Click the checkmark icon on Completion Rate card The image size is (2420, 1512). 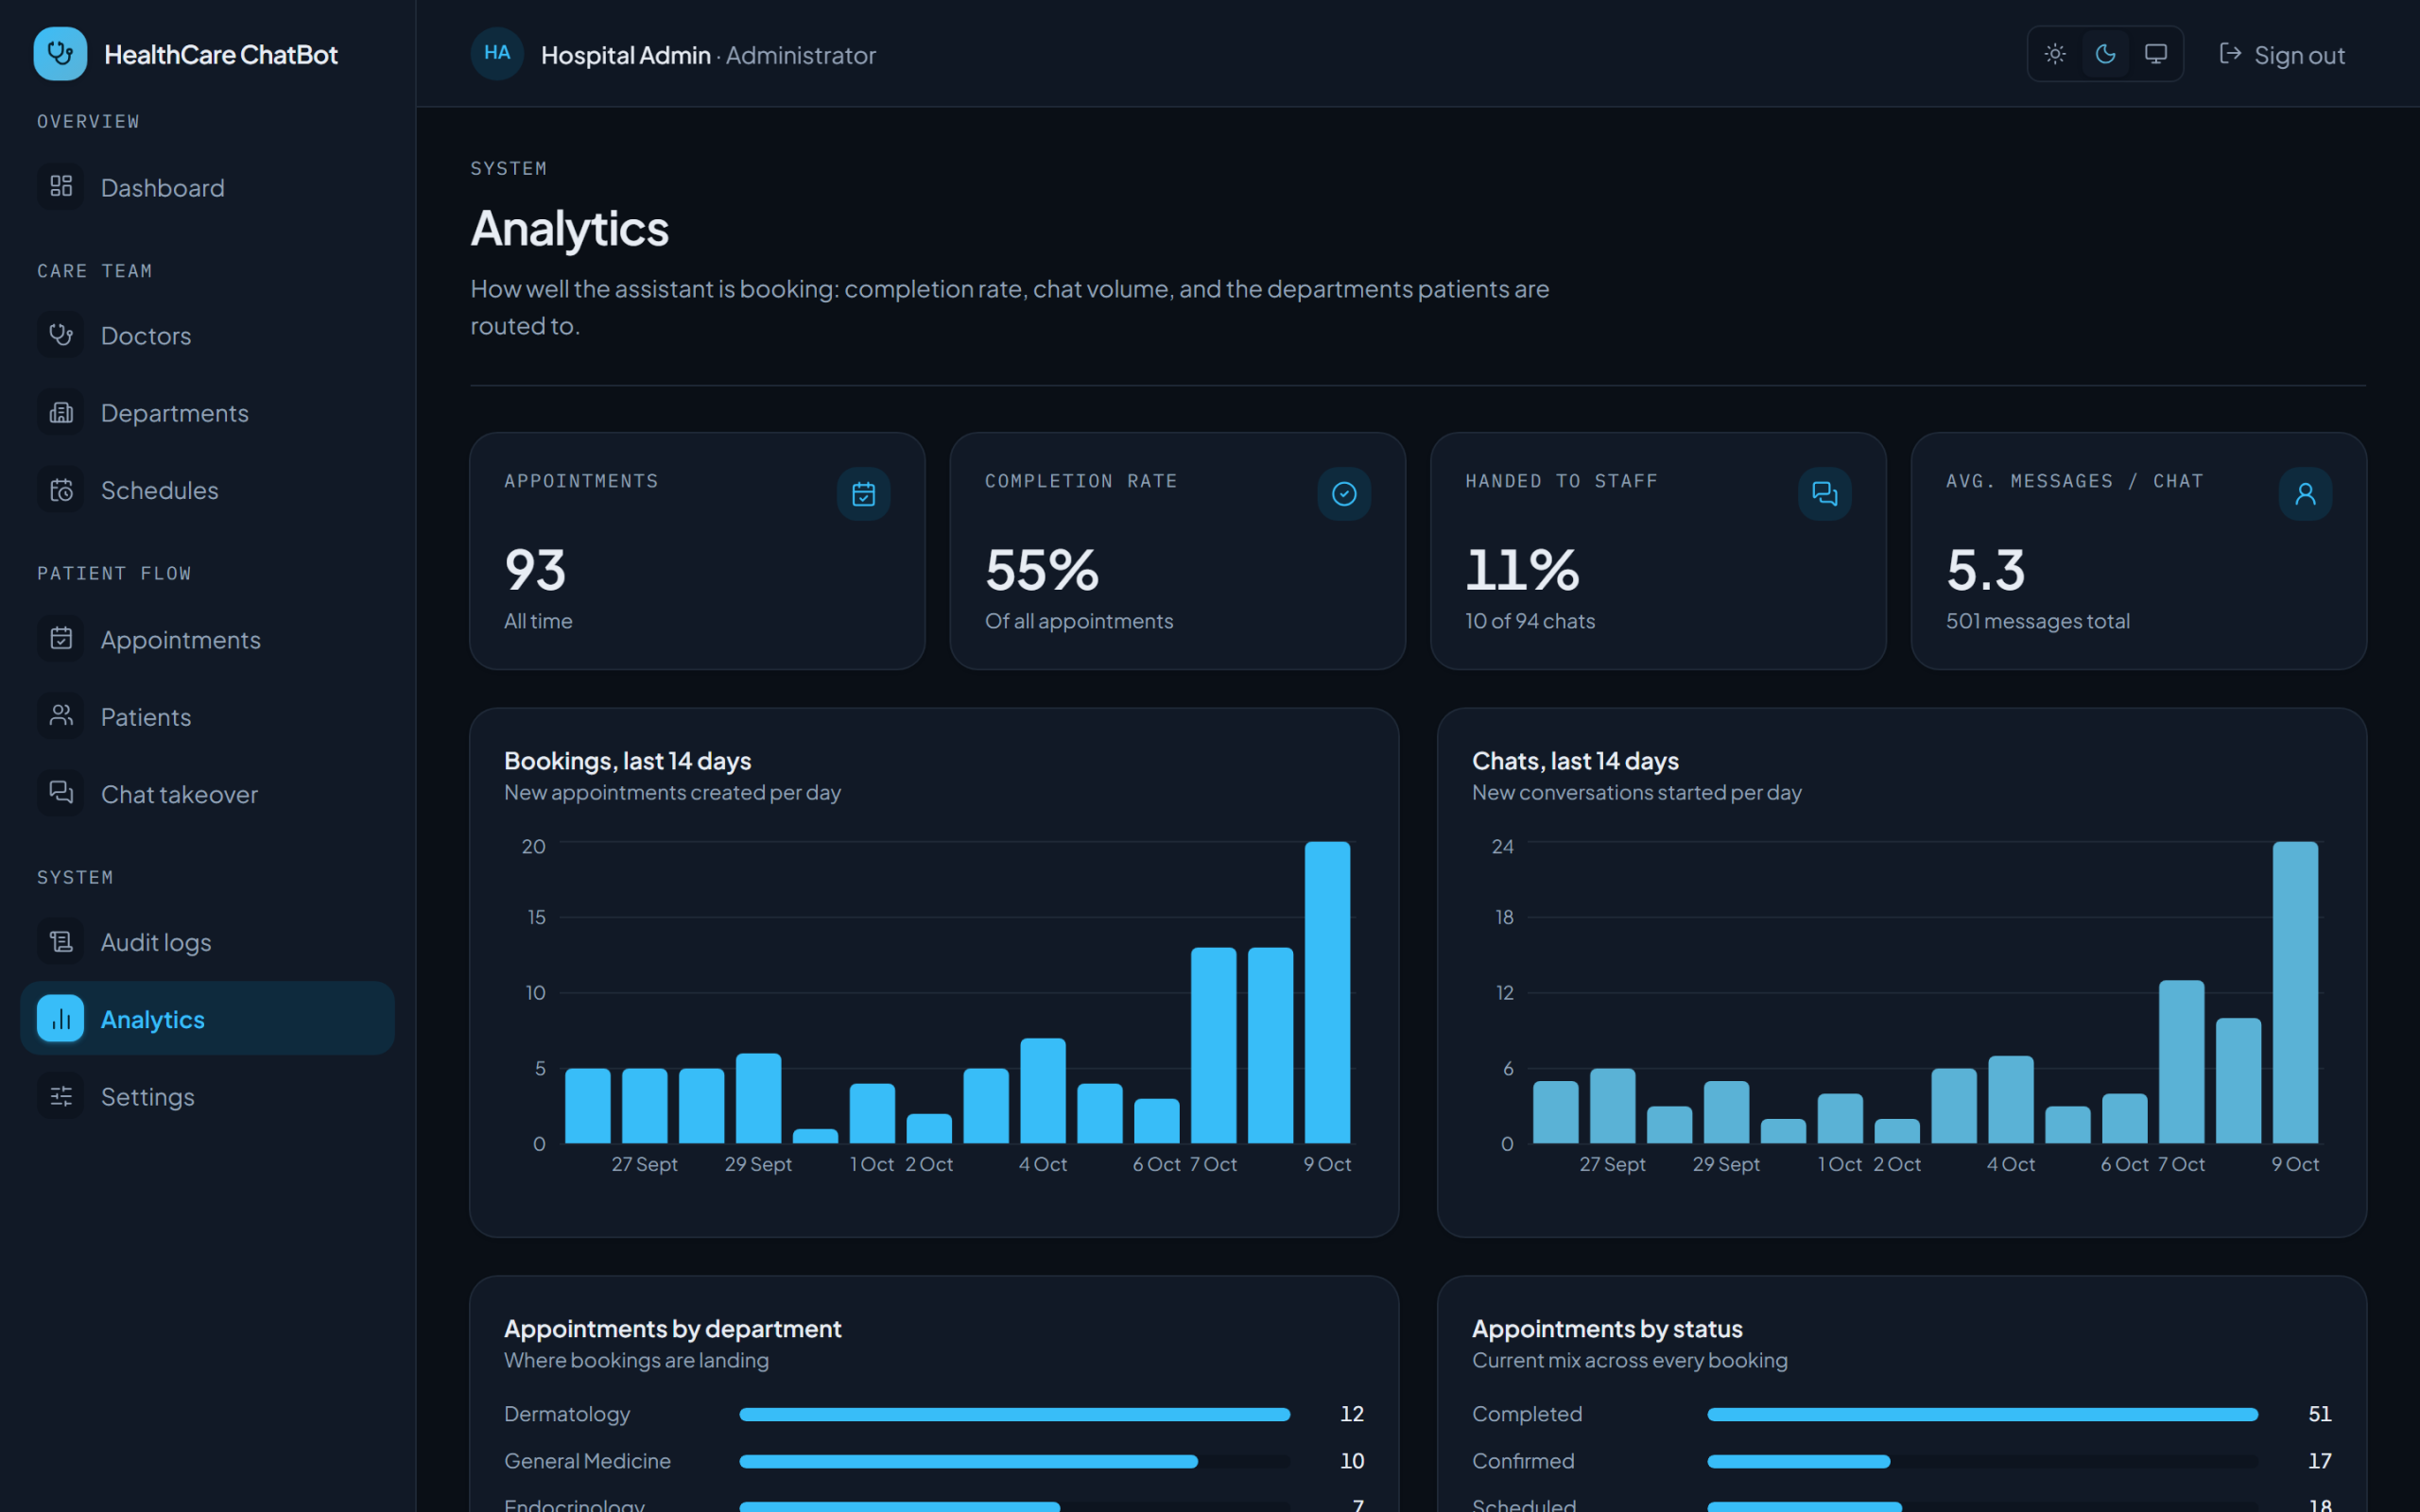(x=1344, y=494)
